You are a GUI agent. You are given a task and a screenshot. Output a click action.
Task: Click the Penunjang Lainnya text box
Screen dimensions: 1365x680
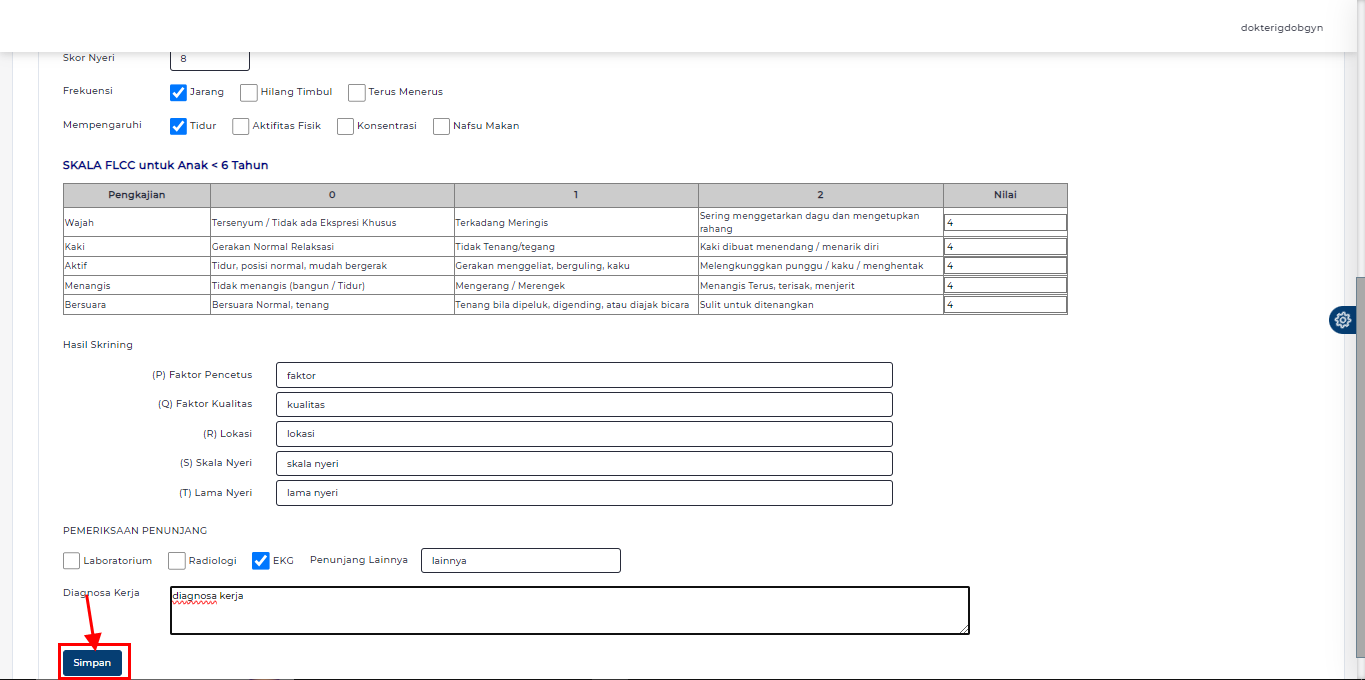click(x=520, y=560)
